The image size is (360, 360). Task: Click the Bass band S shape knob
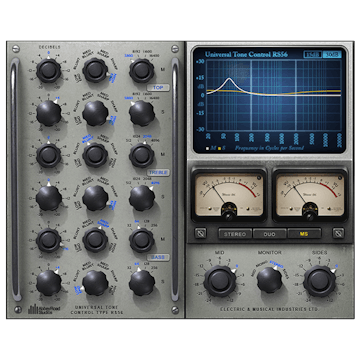95,283
